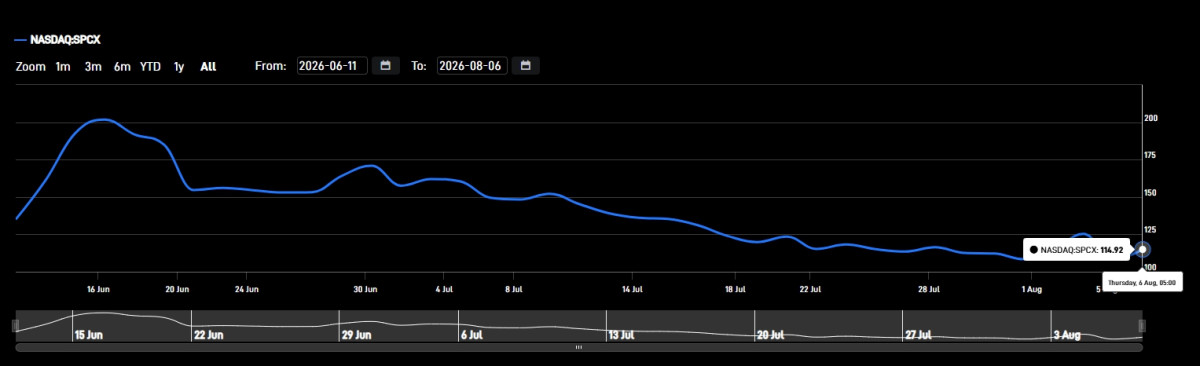Select 3m zoom range

93,67
